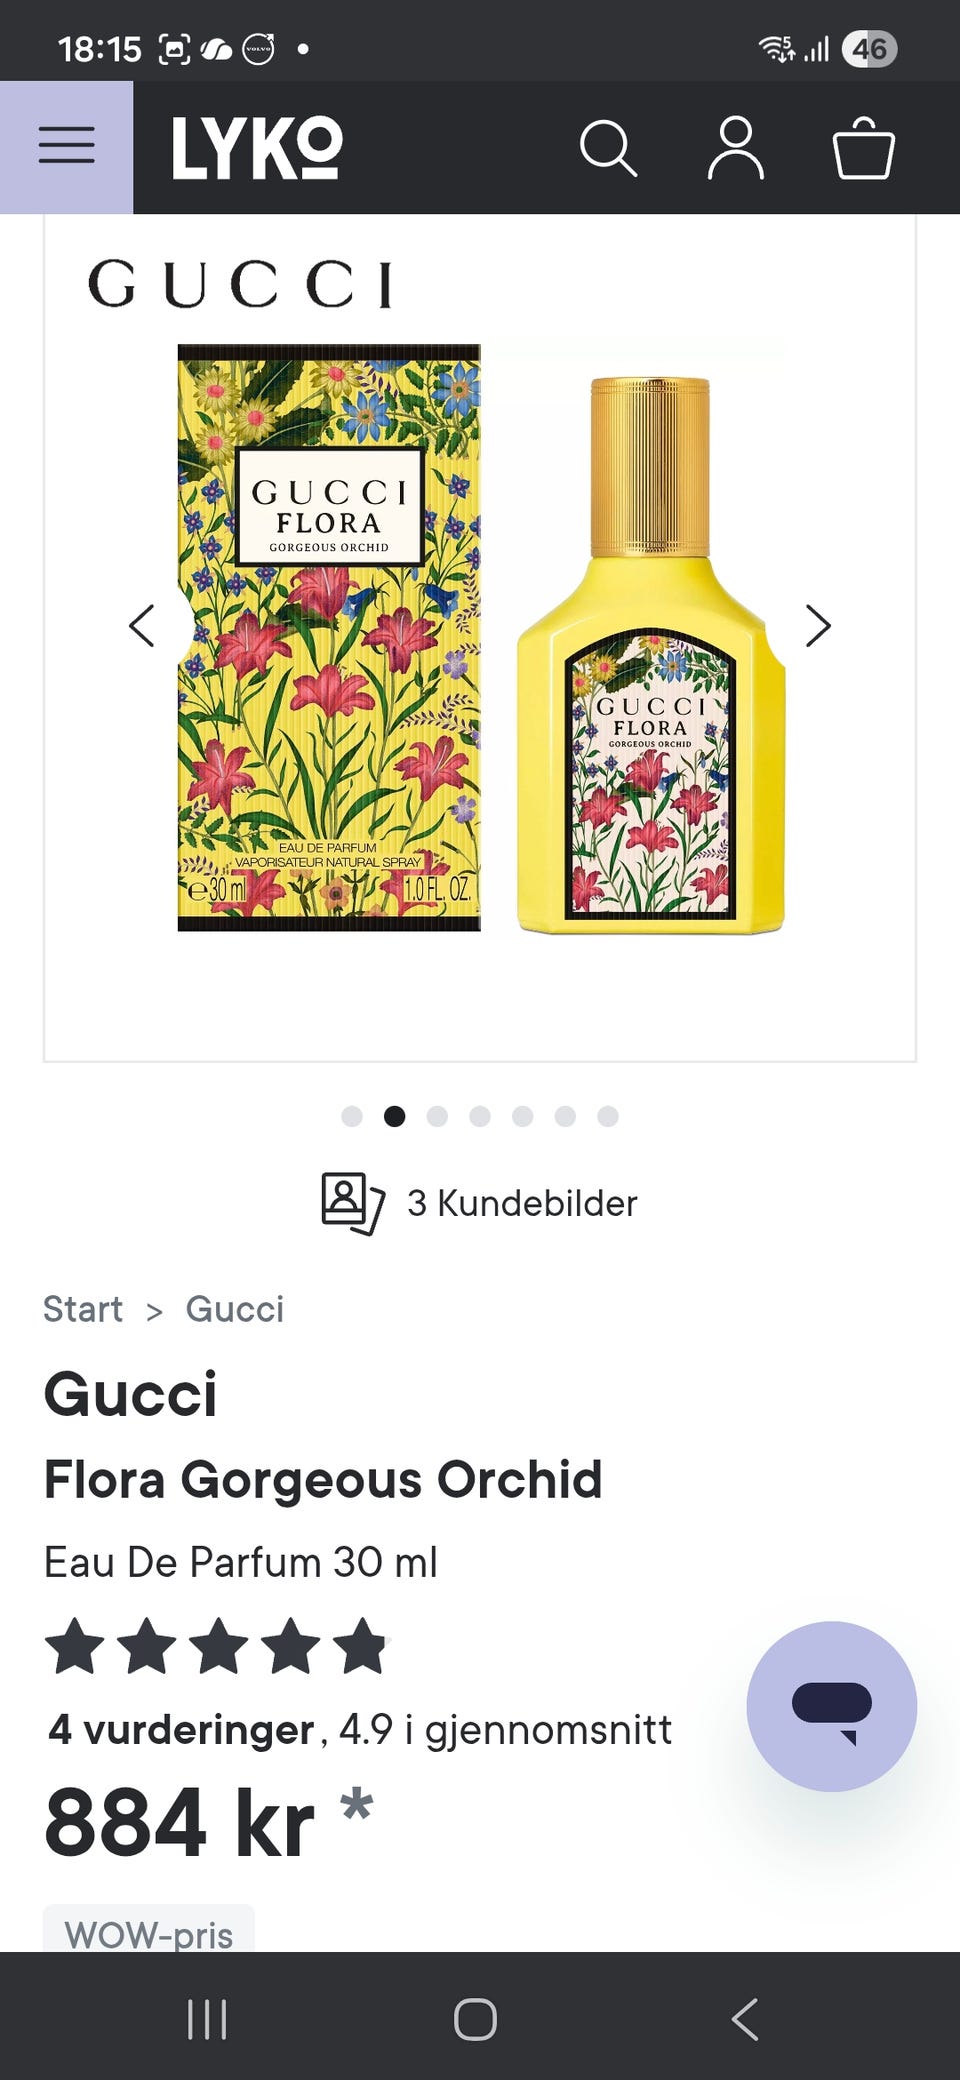The height and width of the screenshot is (2080, 960).
Task: Tap the Gucci Flora product image
Action: coord(480,640)
